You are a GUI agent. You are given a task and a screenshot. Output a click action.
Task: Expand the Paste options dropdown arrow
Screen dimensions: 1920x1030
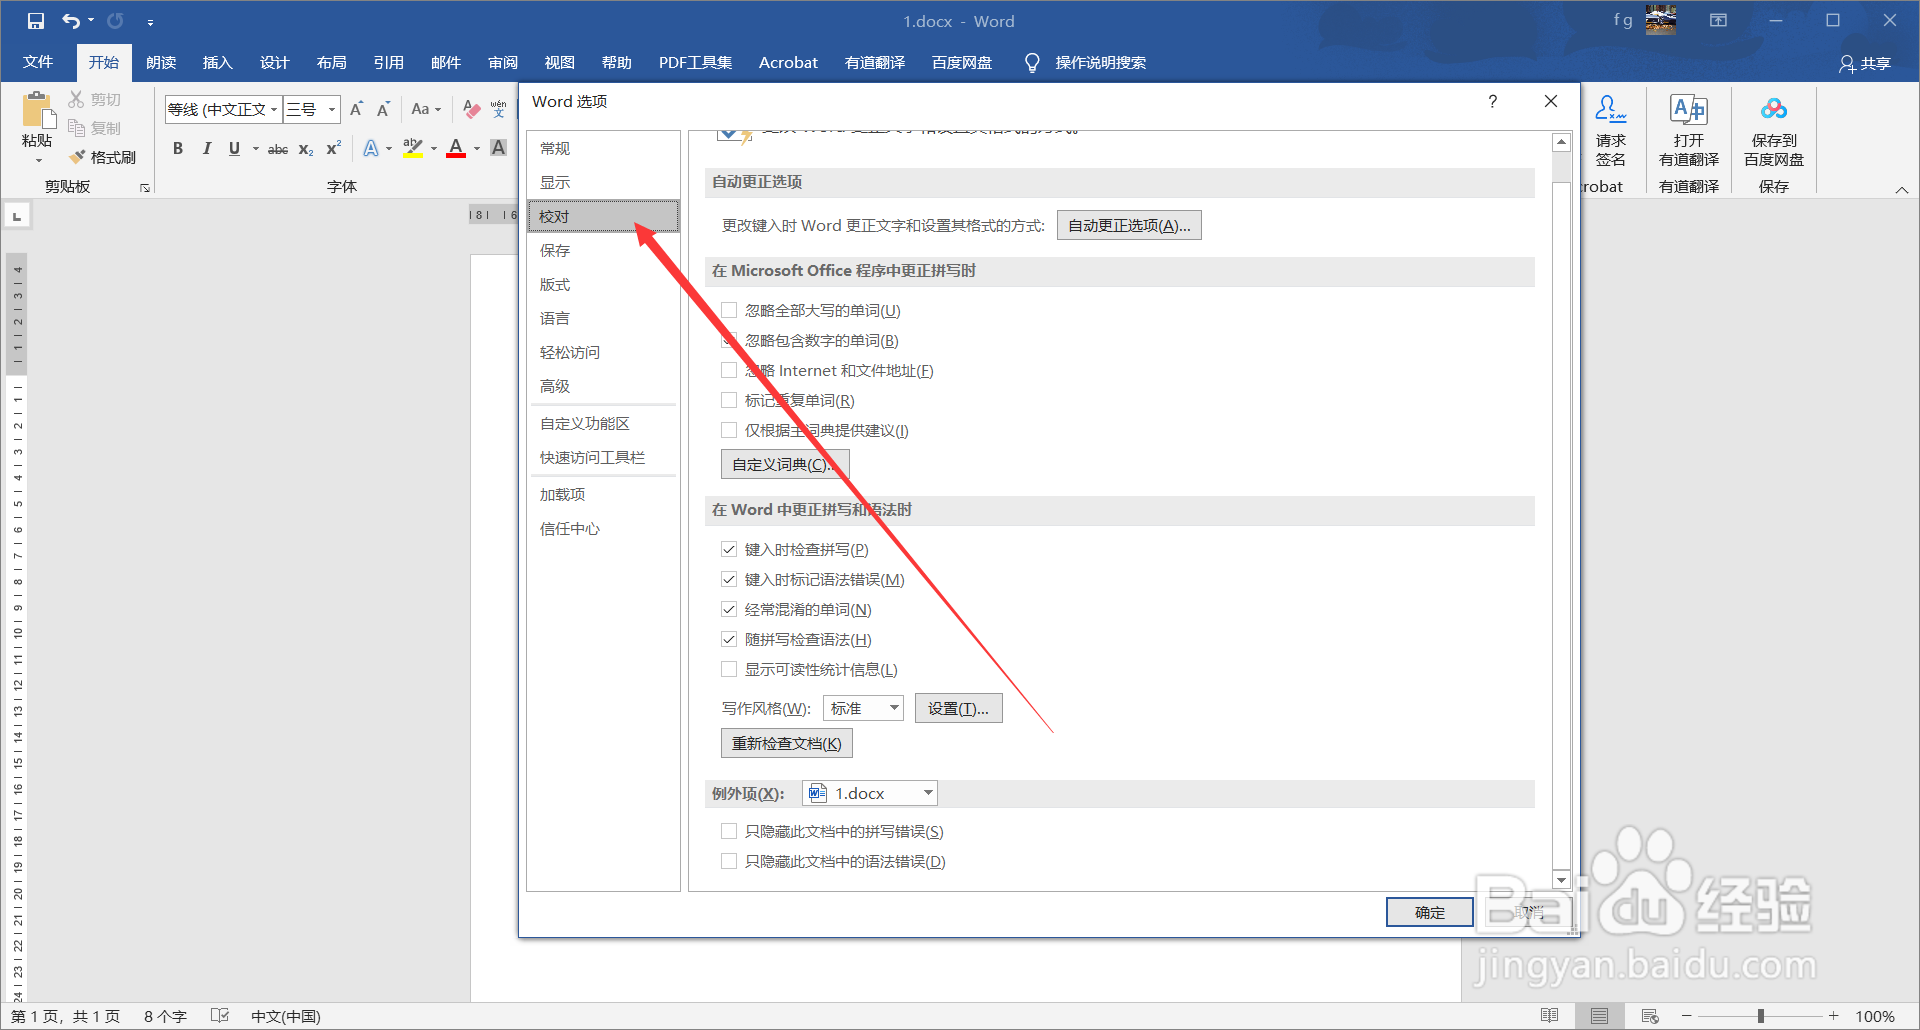[x=39, y=160]
